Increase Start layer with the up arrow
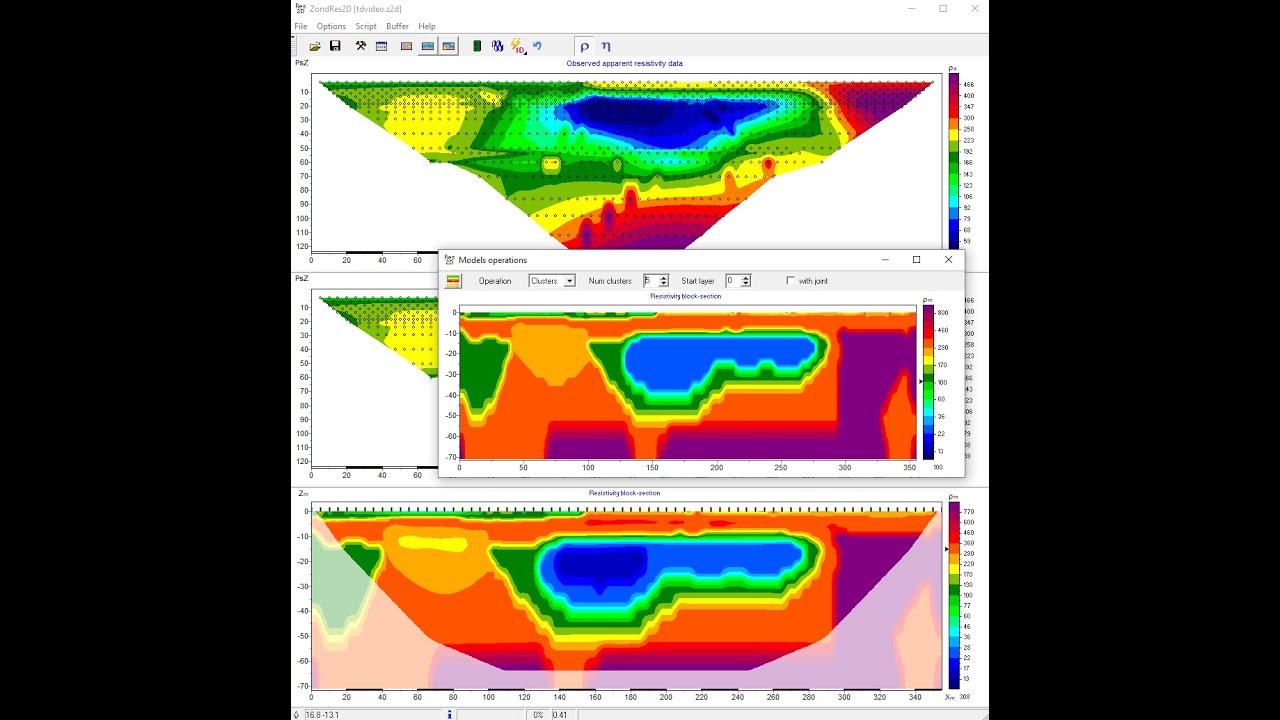Screen dimensions: 1280x720 (746, 278)
